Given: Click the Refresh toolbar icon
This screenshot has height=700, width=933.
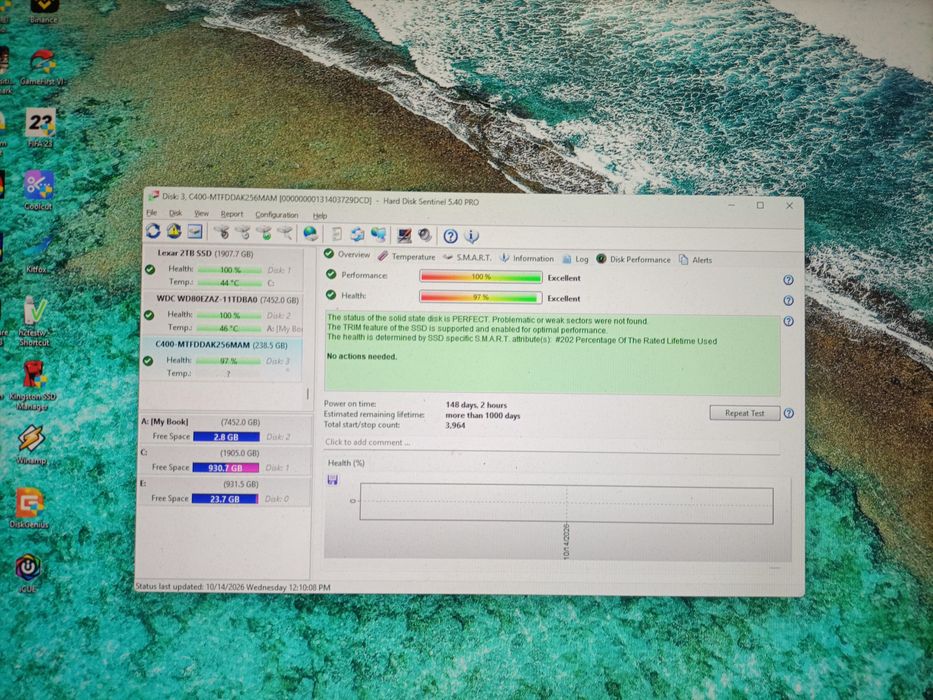Looking at the screenshot, I should [153, 231].
